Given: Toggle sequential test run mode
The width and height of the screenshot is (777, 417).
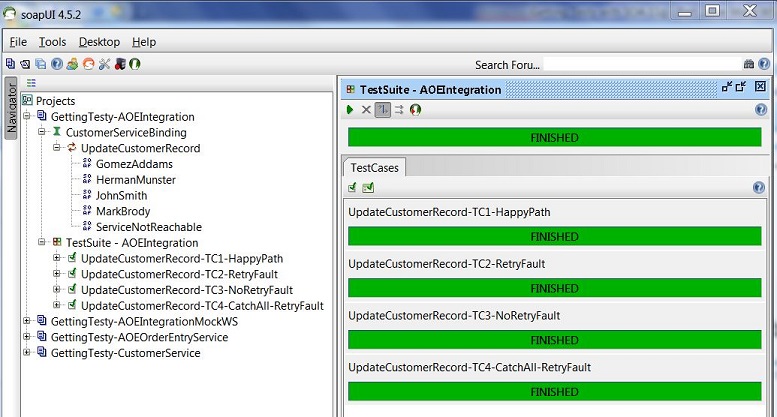Looking at the screenshot, I should pyautogui.click(x=382, y=109).
